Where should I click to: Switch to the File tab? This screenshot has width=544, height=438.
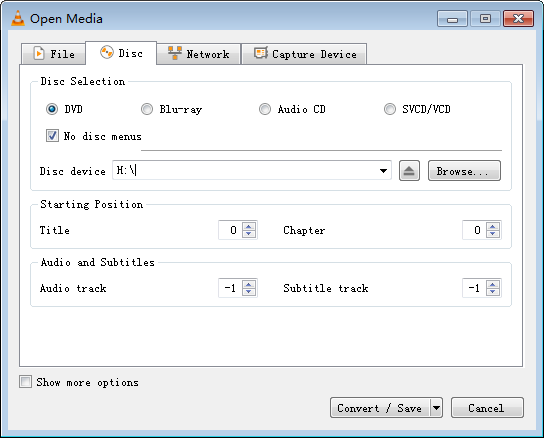pyautogui.click(x=53, y=54)
